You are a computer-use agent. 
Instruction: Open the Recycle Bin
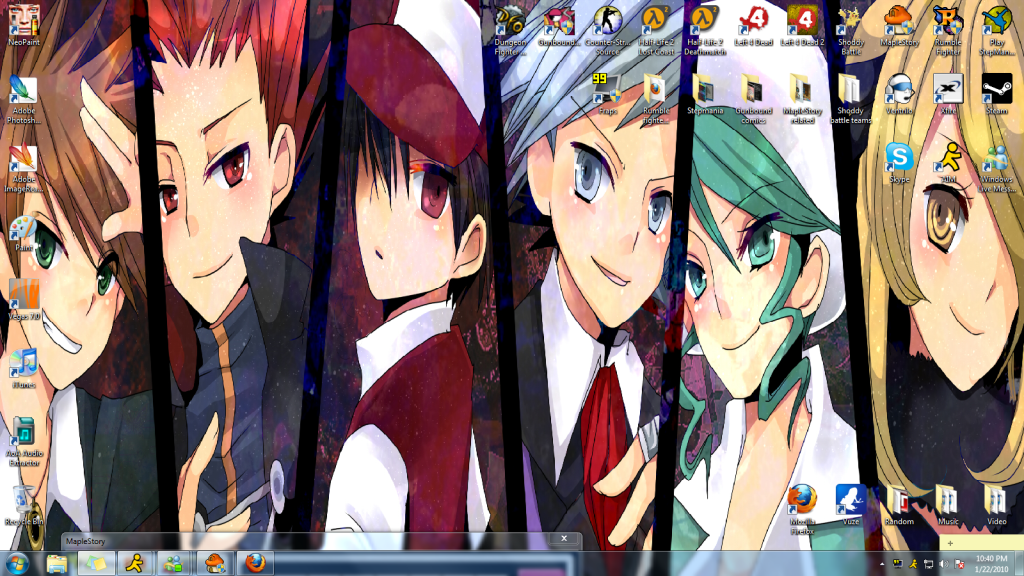(24, 506)
